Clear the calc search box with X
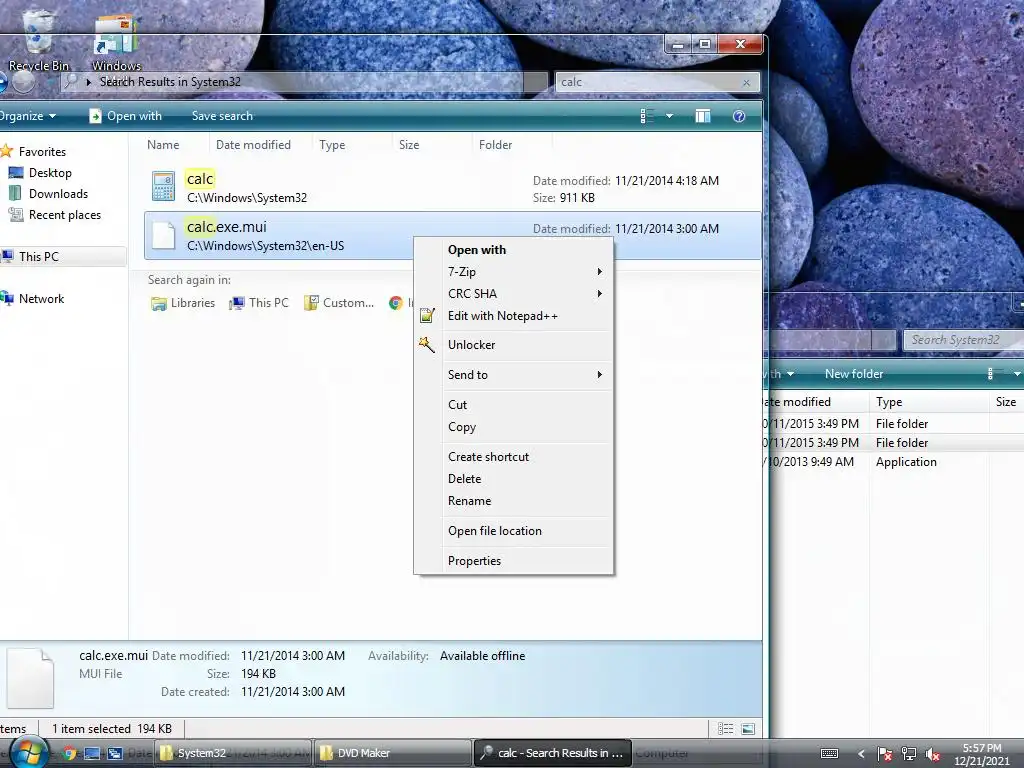The image size is (1024, 768). [x=746, y=82]
